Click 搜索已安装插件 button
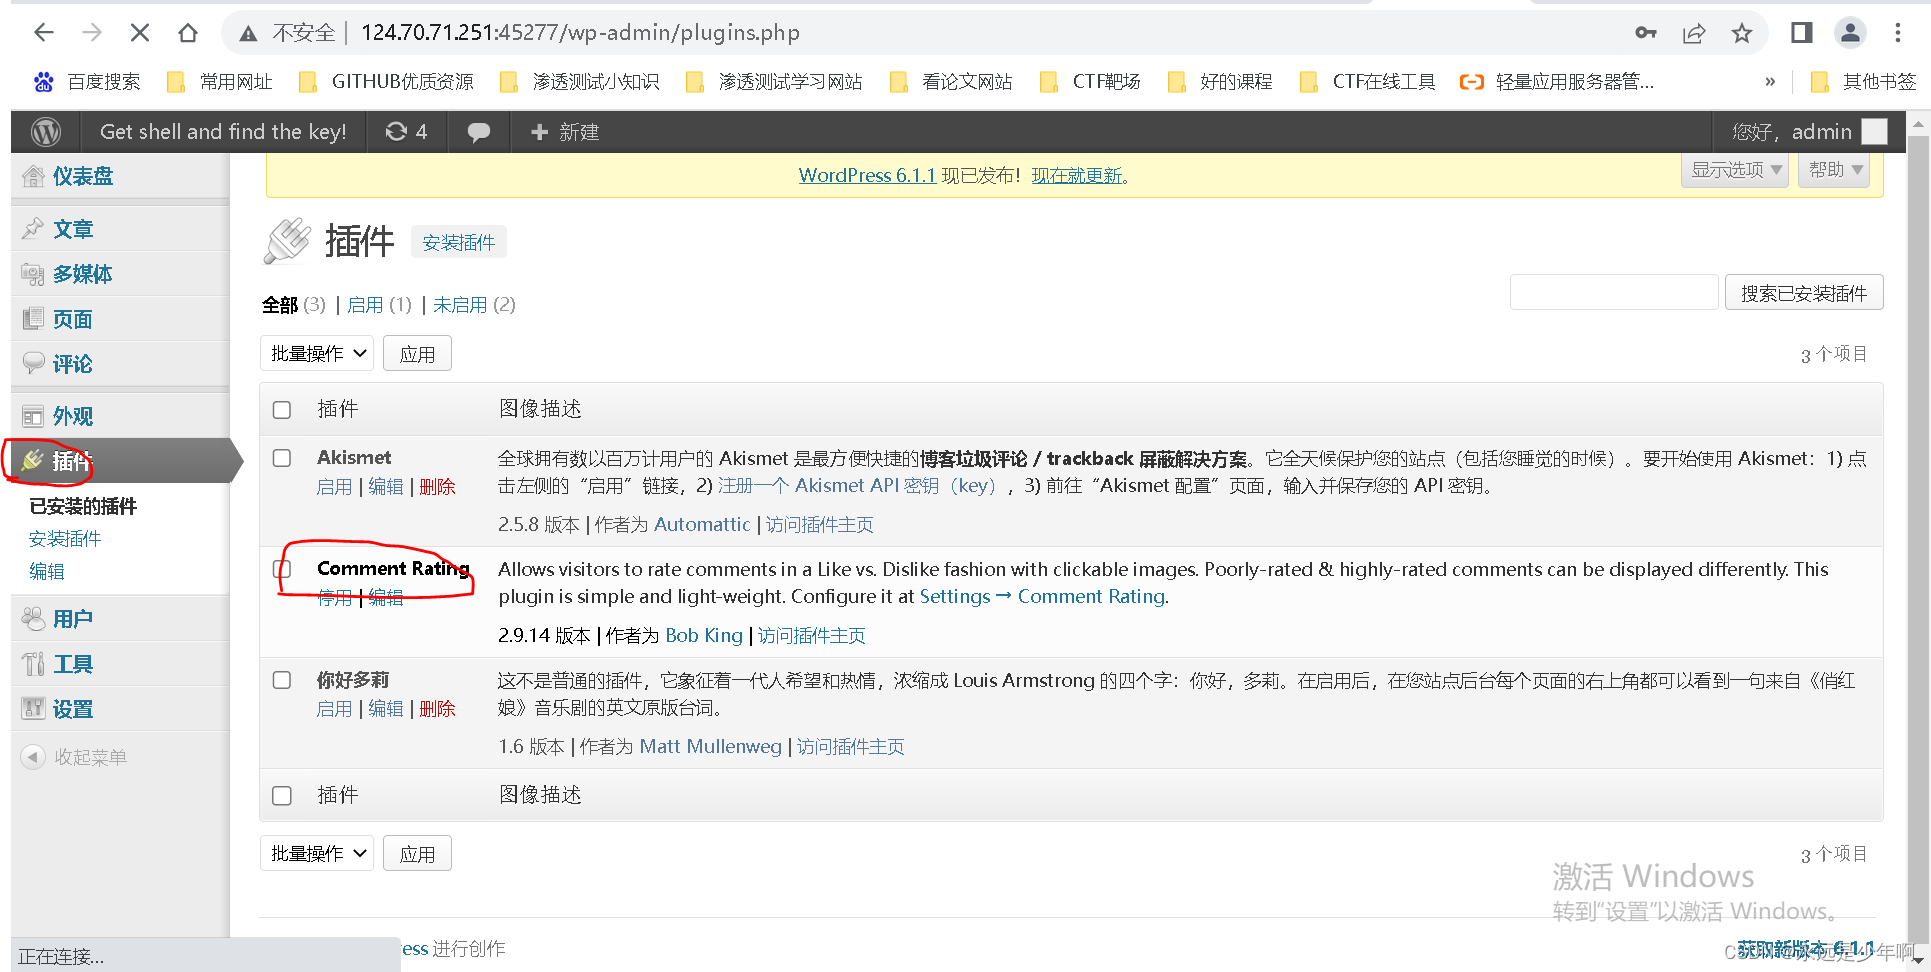The height and width of the screenshot is (972, 1931). [x=1804, y=293]
